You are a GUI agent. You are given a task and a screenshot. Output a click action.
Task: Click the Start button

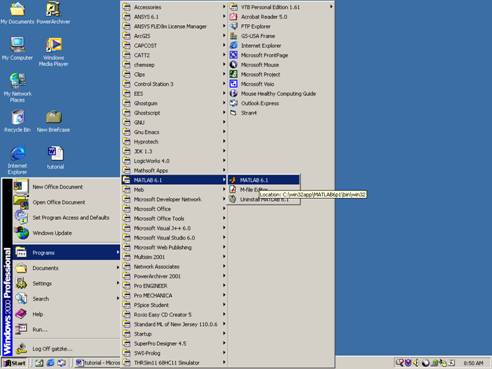pos(14,363)
